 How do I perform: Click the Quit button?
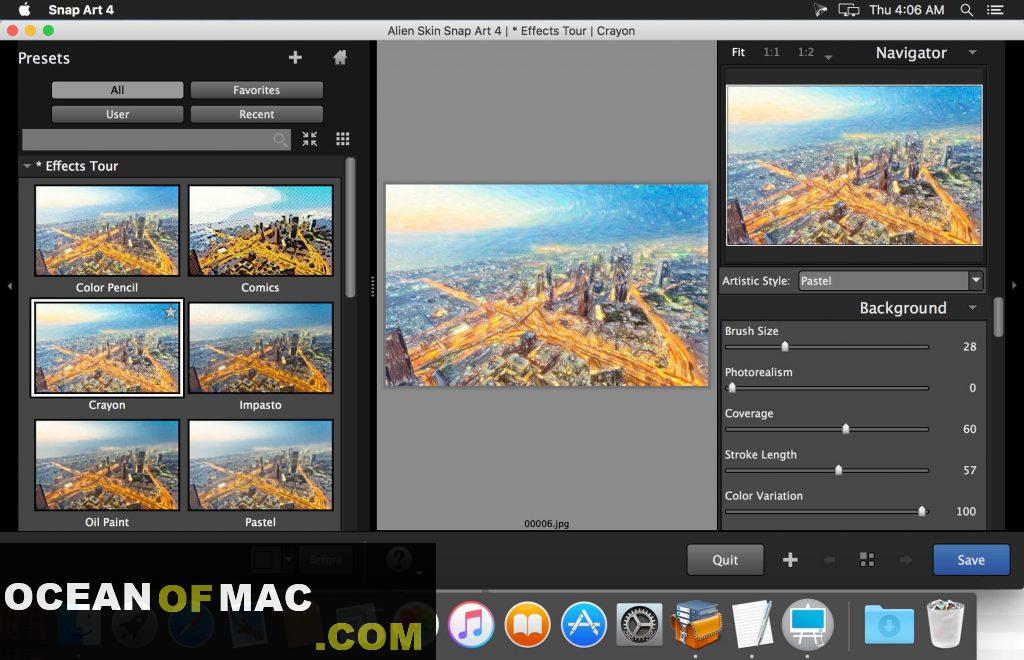[725, 560]
